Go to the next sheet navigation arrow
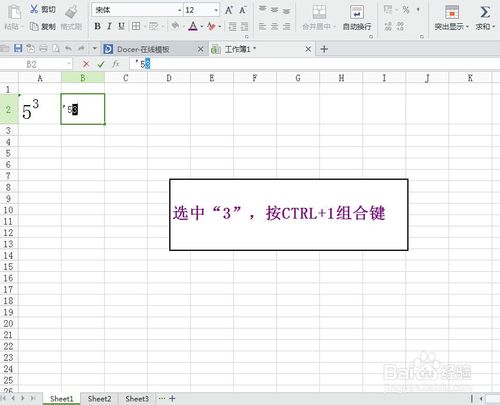 click(23, 398)
